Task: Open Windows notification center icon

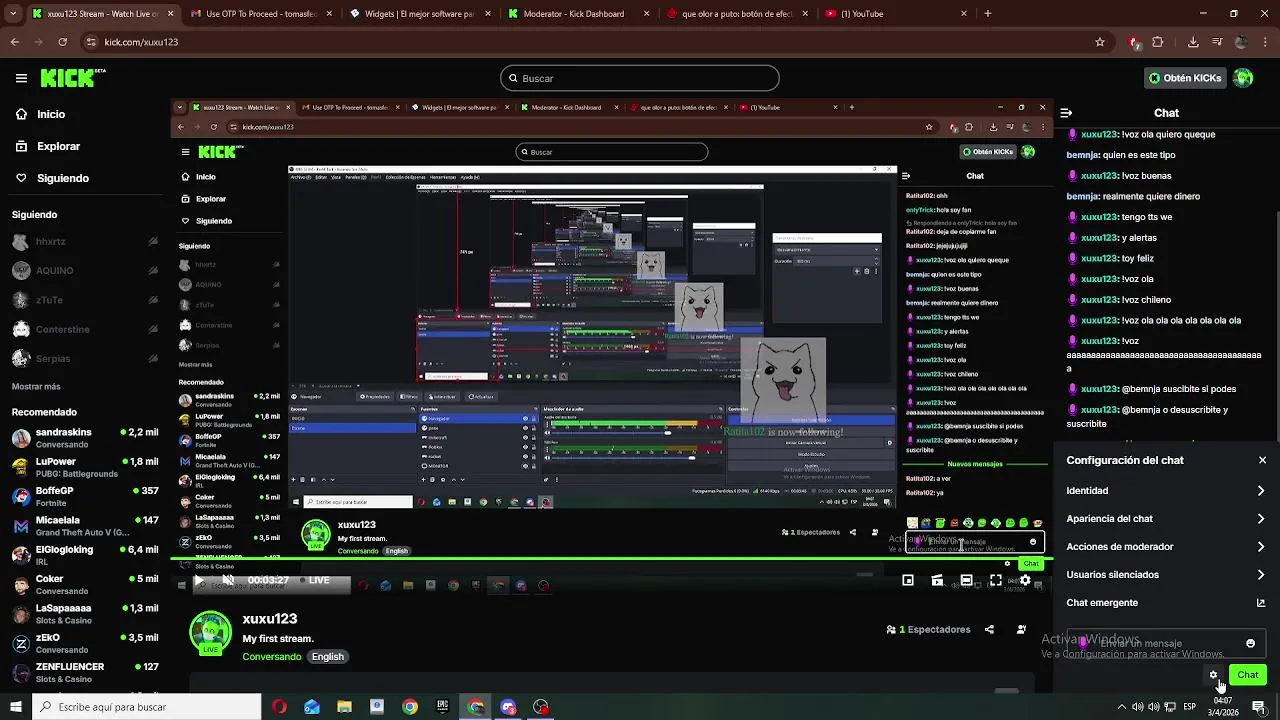Action: point(1258,707)
